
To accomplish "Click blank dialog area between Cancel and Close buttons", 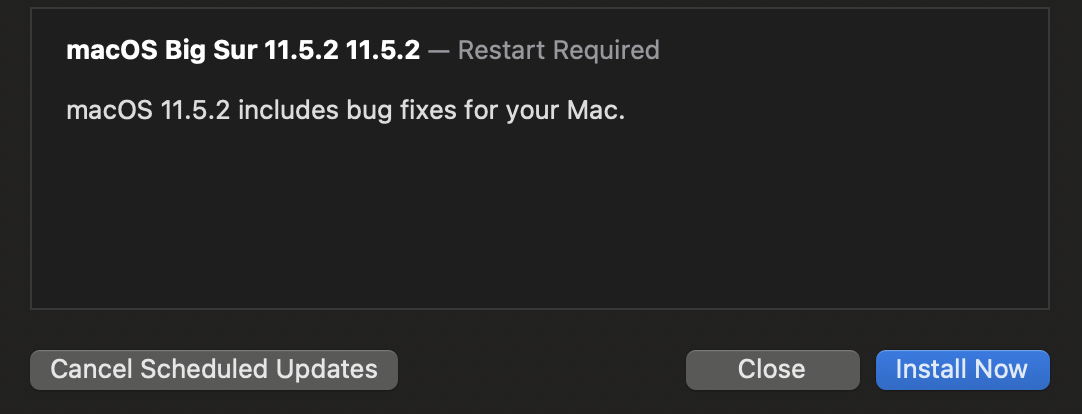I will 540,369.
